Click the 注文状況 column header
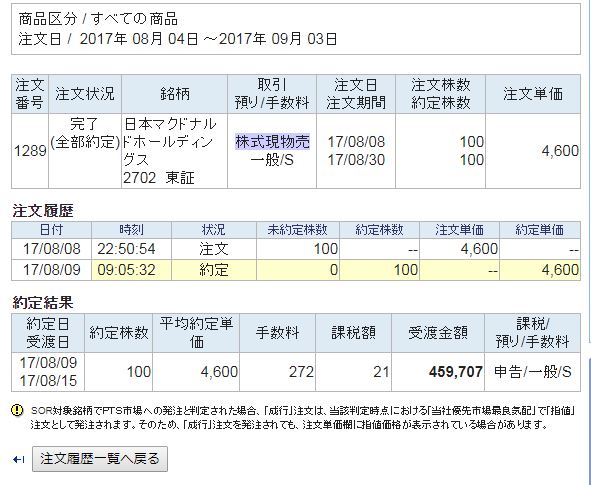591x485 pixels. (85, 94)
